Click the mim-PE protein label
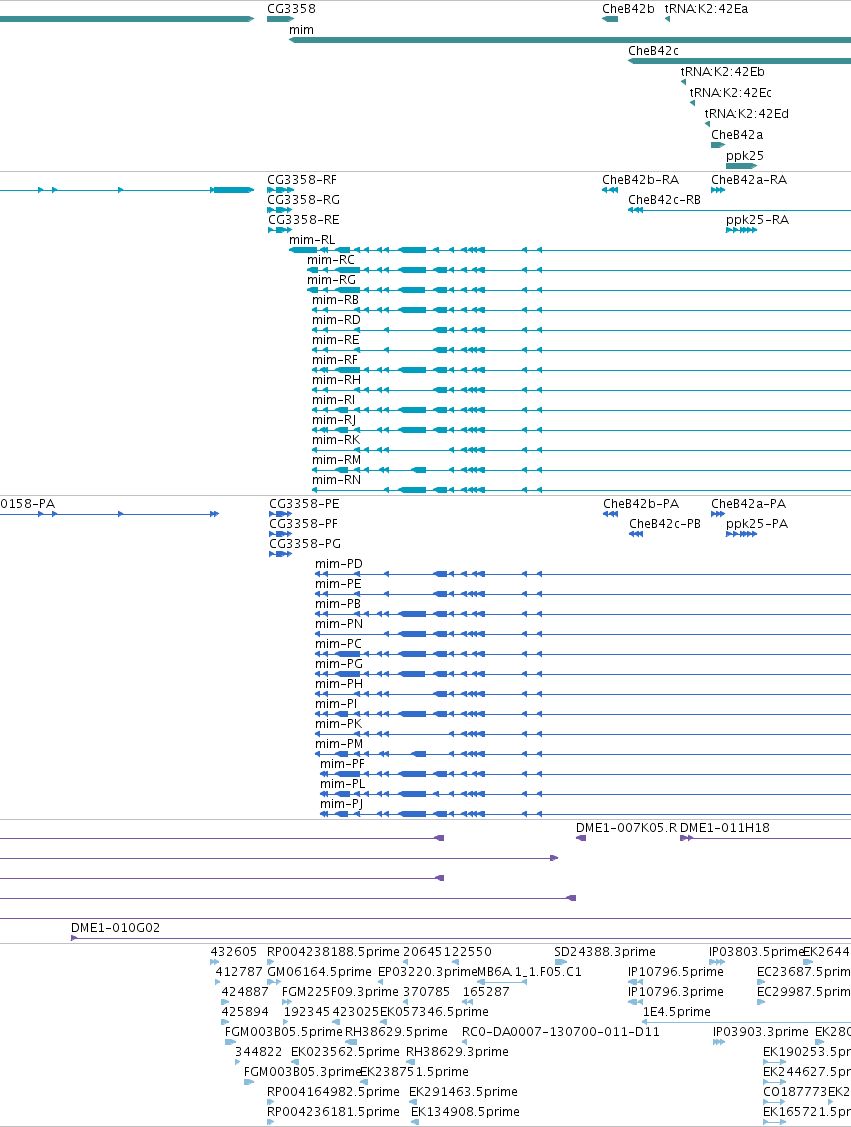Screen dimensions: 851x1127 coord(338,584)
